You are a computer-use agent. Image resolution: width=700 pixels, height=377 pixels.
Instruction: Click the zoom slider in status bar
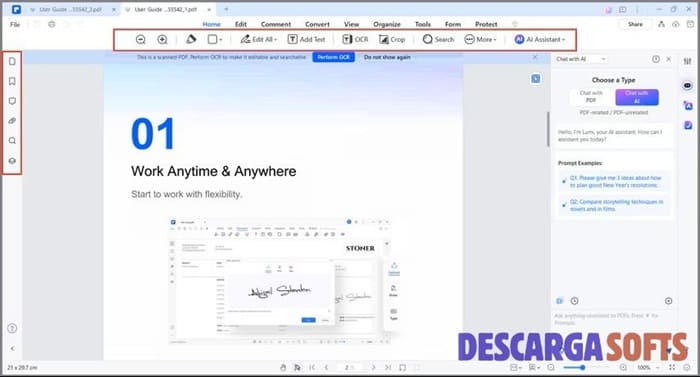pyautogui.click(x=587, y=367)
